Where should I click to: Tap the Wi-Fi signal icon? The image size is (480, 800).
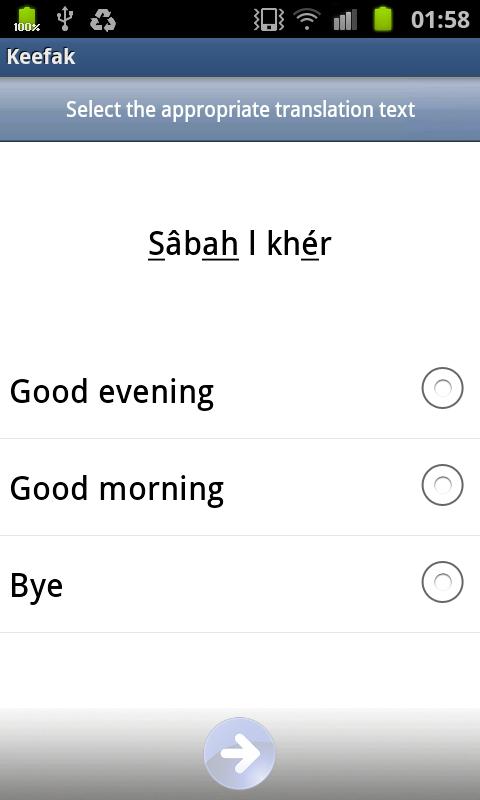coord(307,19)
